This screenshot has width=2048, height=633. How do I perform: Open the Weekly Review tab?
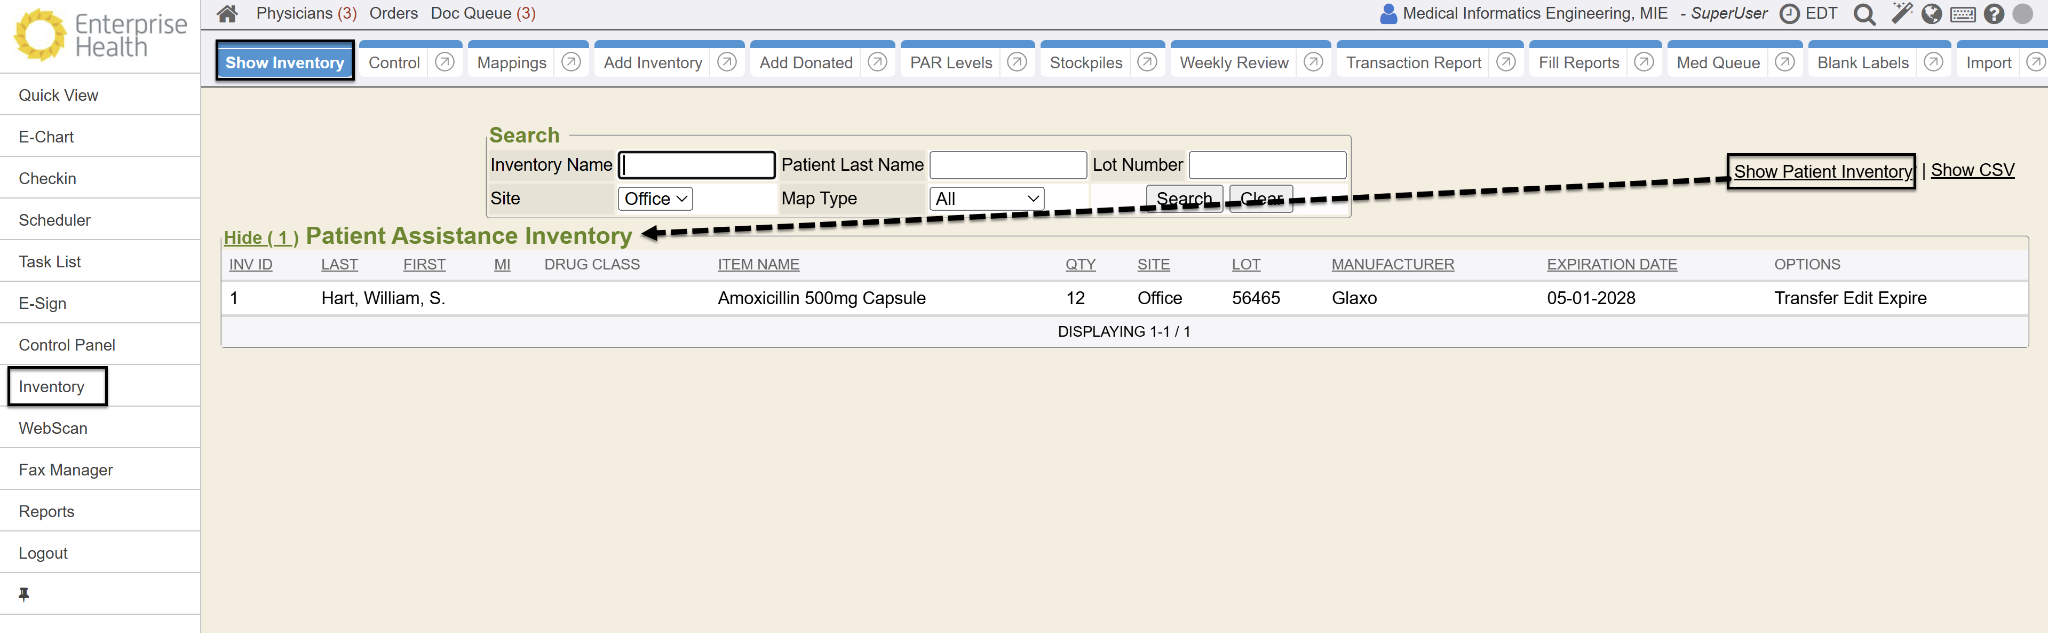click(1234, 63)
